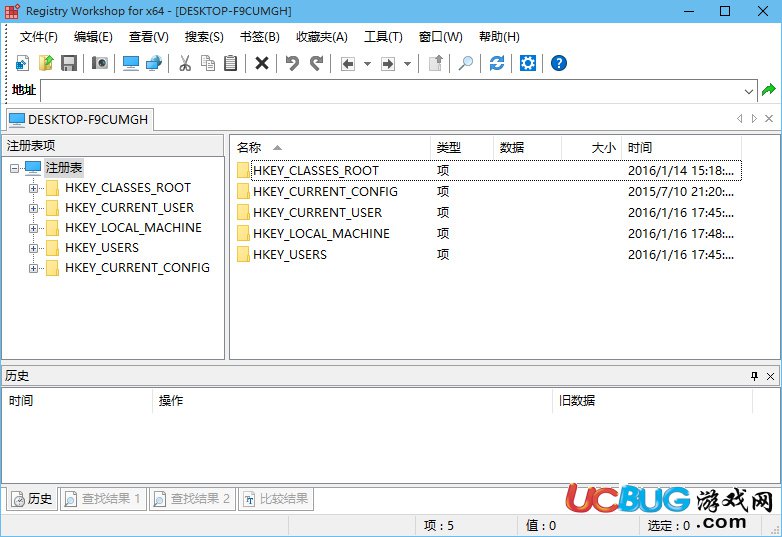Close the DESKTOP-F9CUMGH document tab
The width and height of the screenshot is (782, 537).
point(769,119)
